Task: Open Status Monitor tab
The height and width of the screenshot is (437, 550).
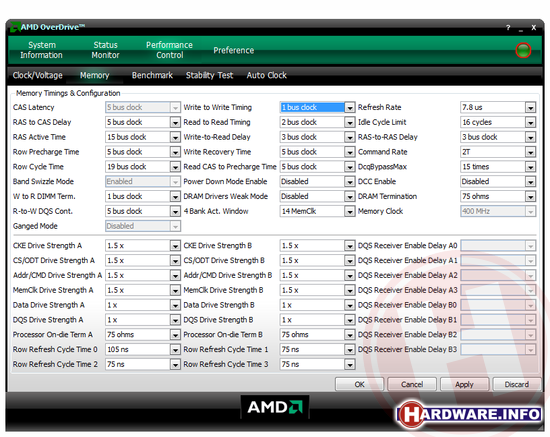Action: coord(105,50)
